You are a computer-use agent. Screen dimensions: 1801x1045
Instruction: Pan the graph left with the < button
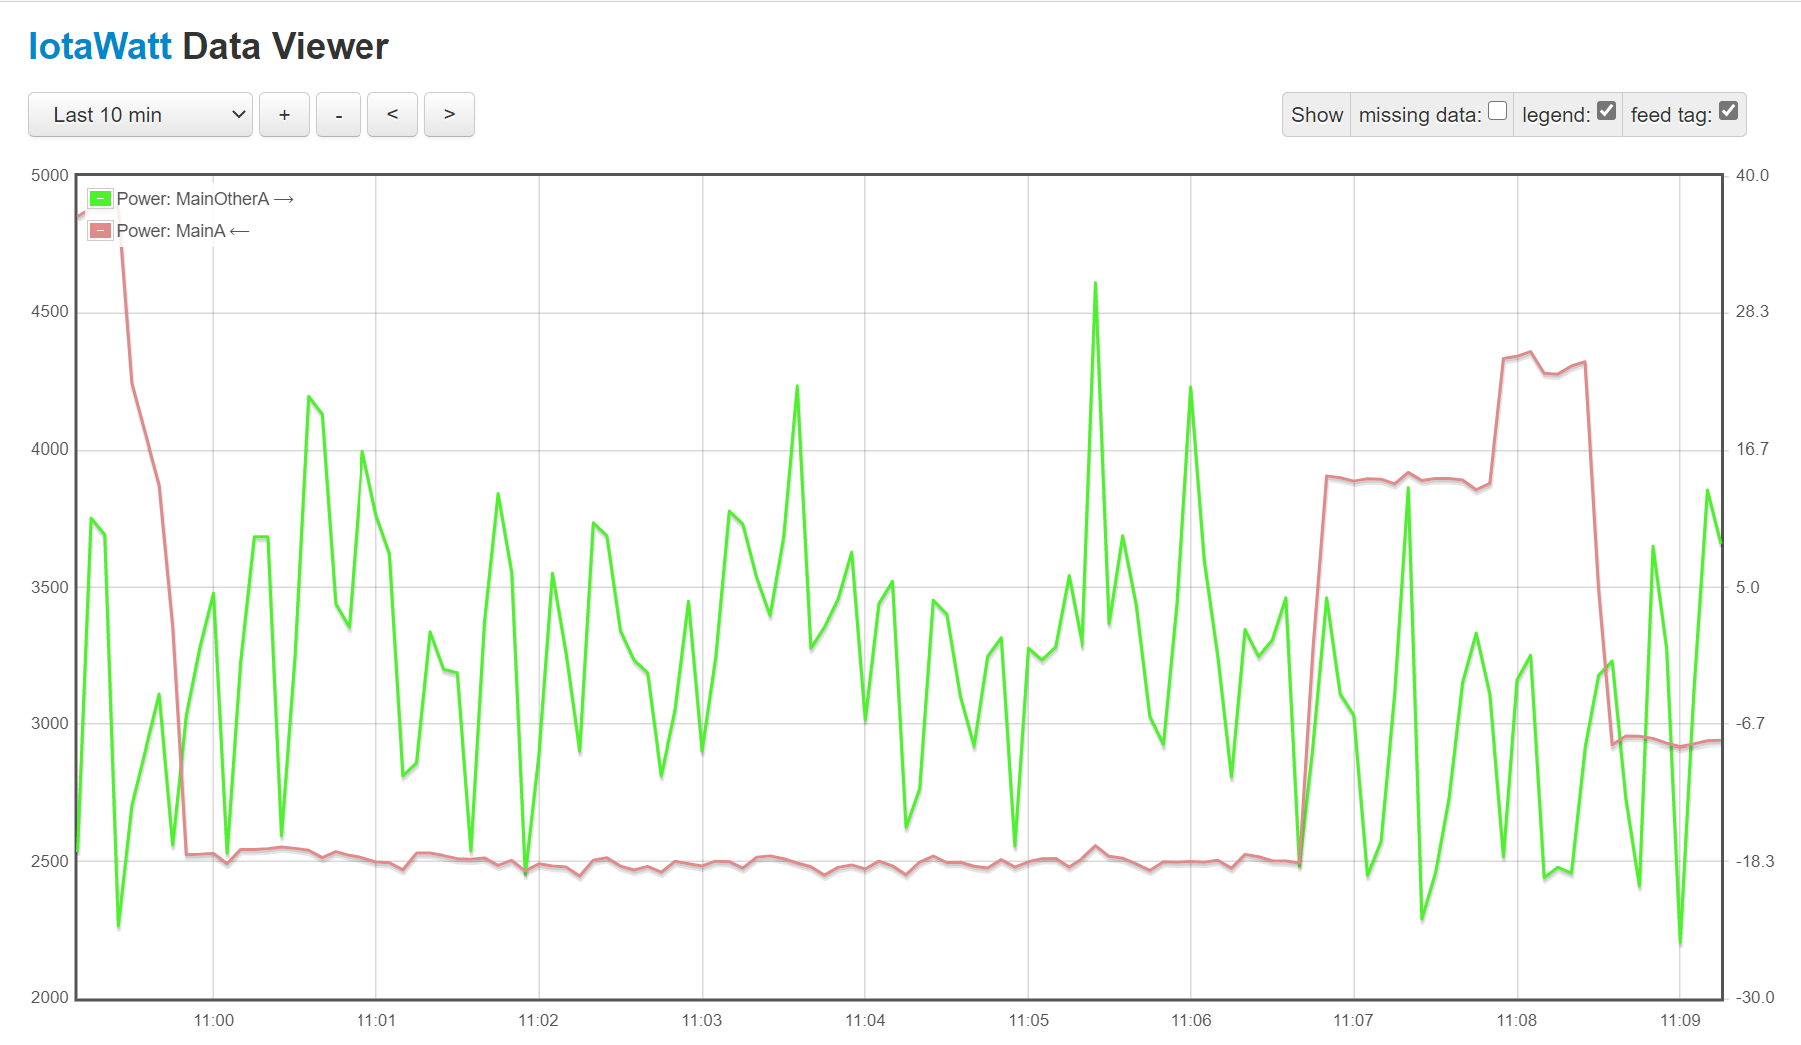point(392,115)
